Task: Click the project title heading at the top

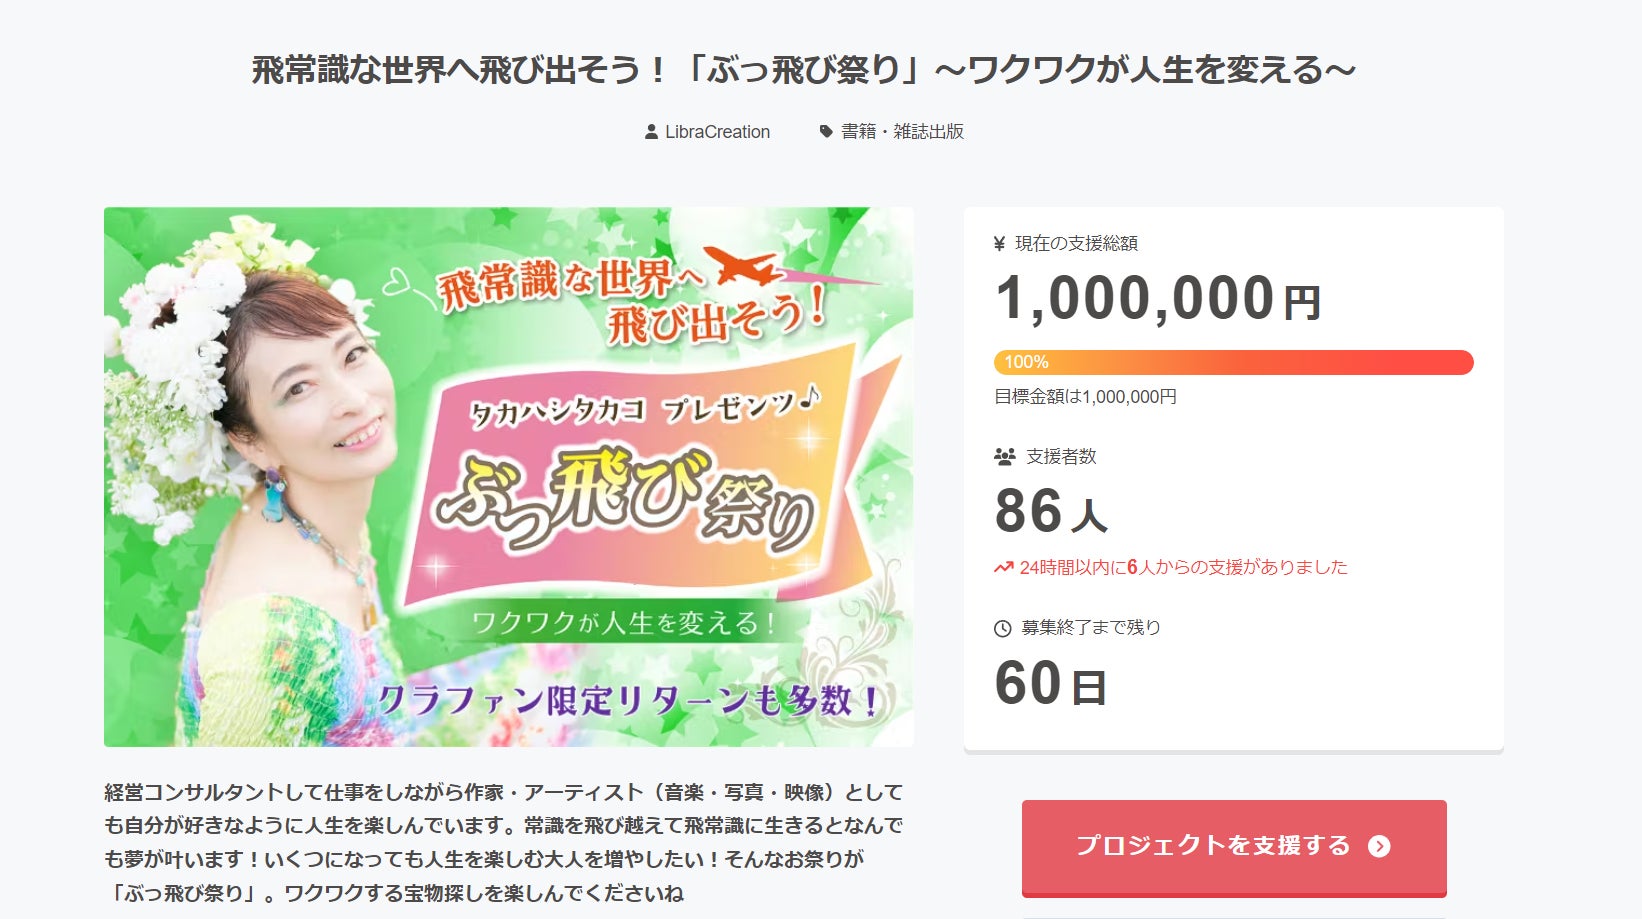Action: (803, 70)
